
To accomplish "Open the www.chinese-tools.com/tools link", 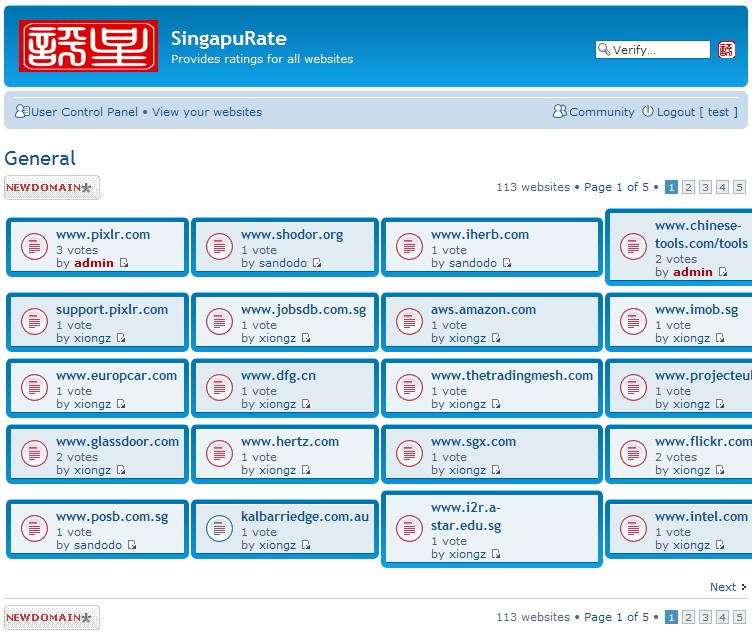I will (701, 234).
